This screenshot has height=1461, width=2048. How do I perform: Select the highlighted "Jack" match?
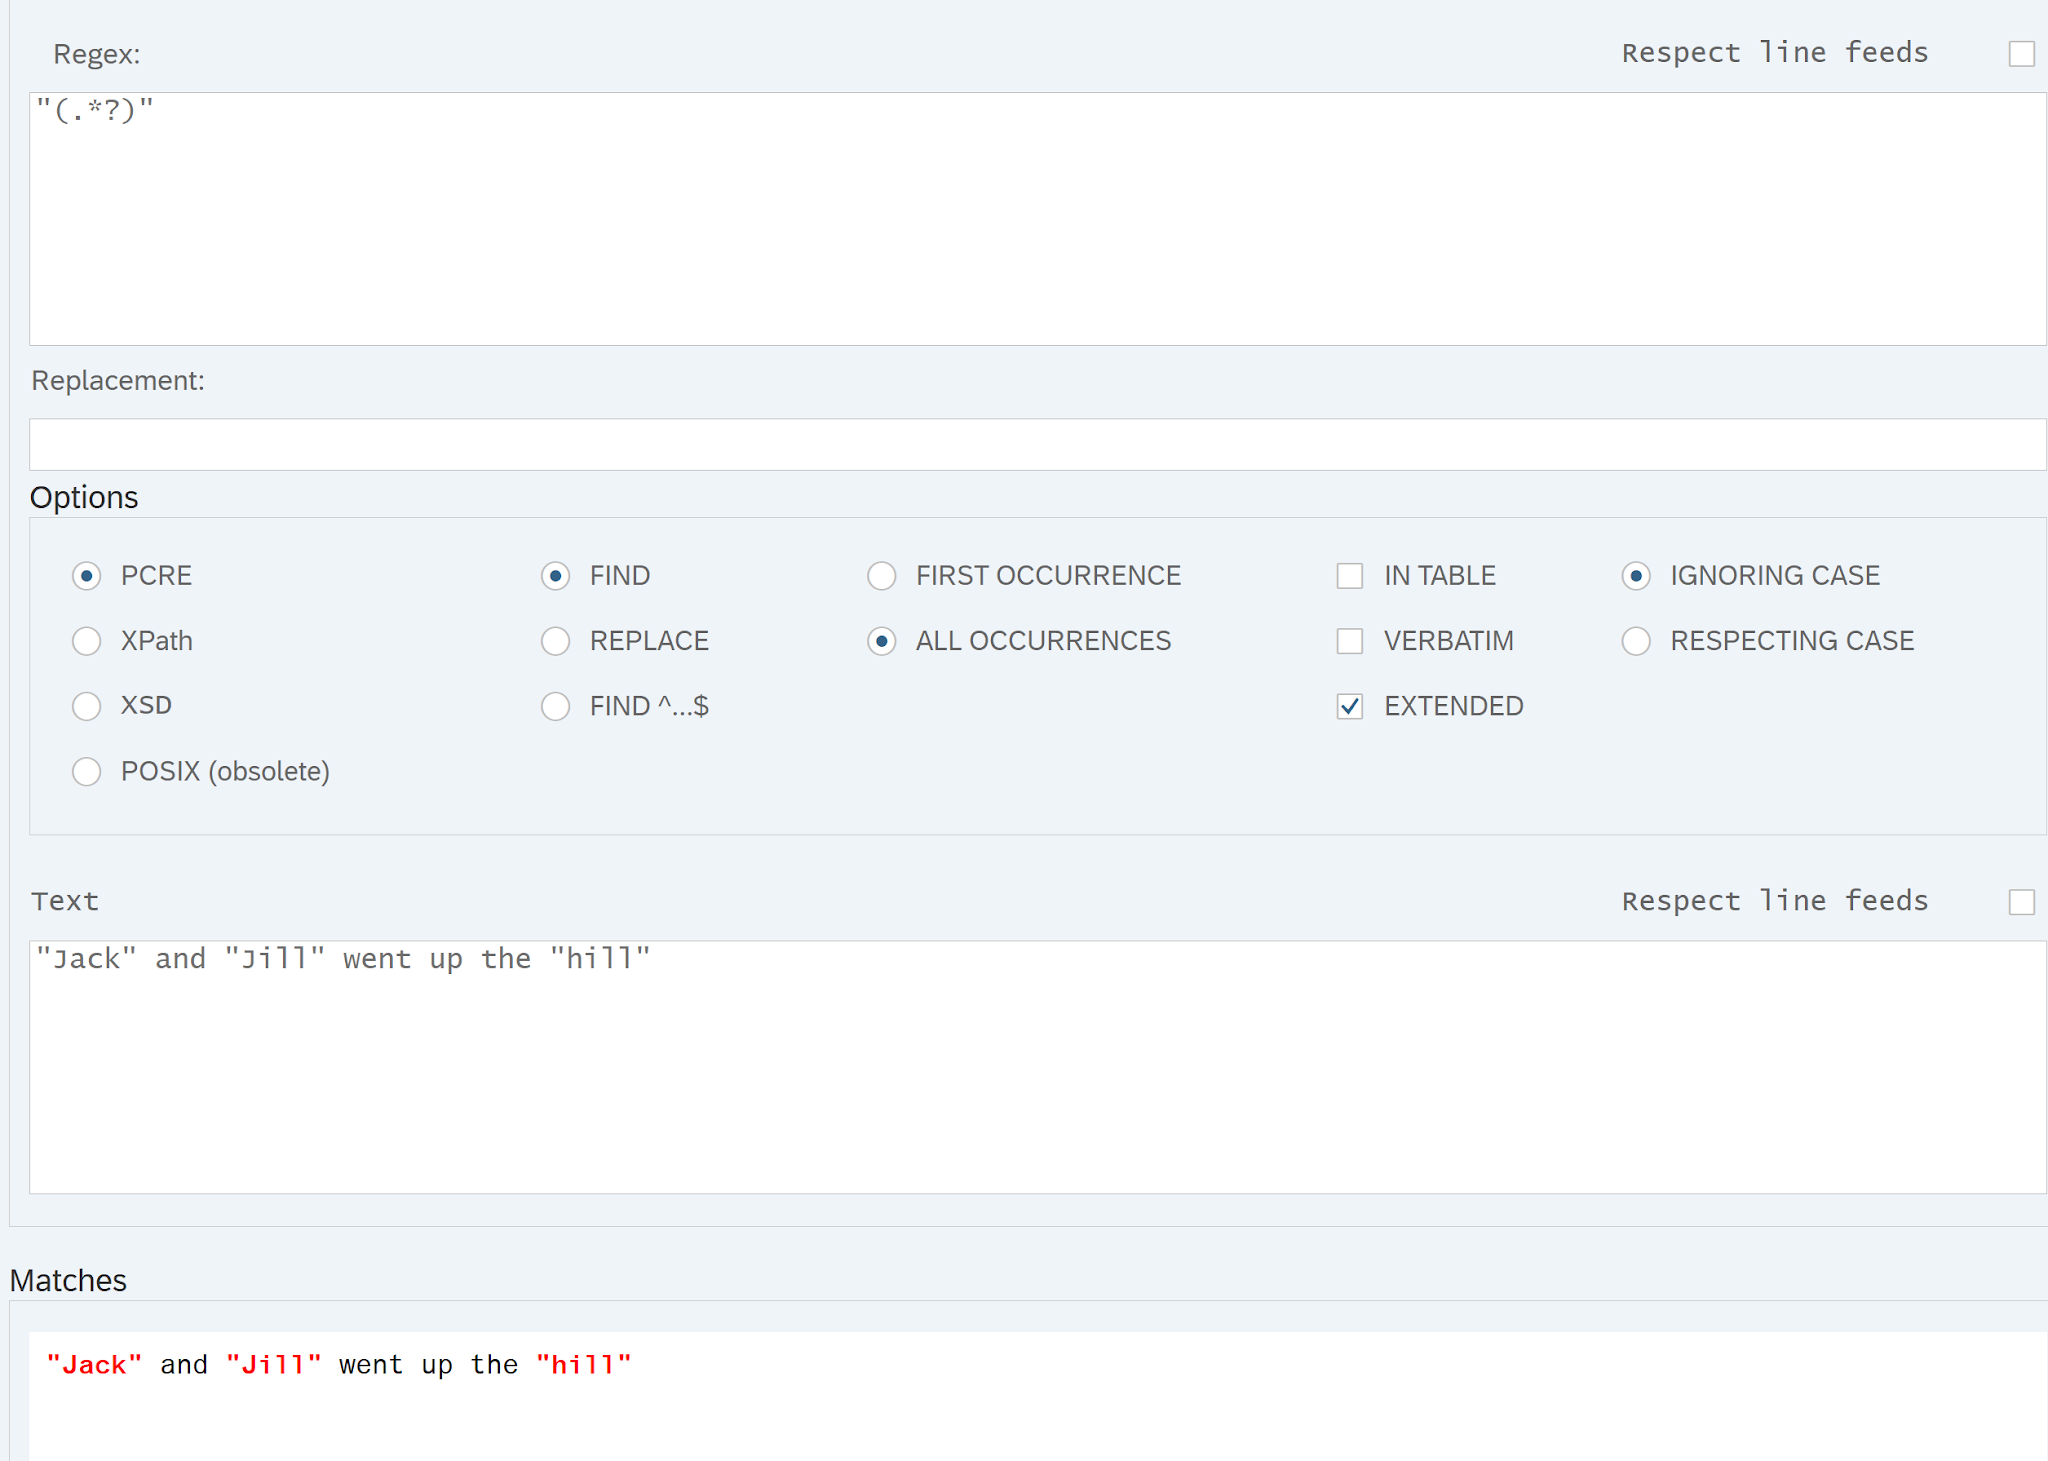tap(94, 1364)
